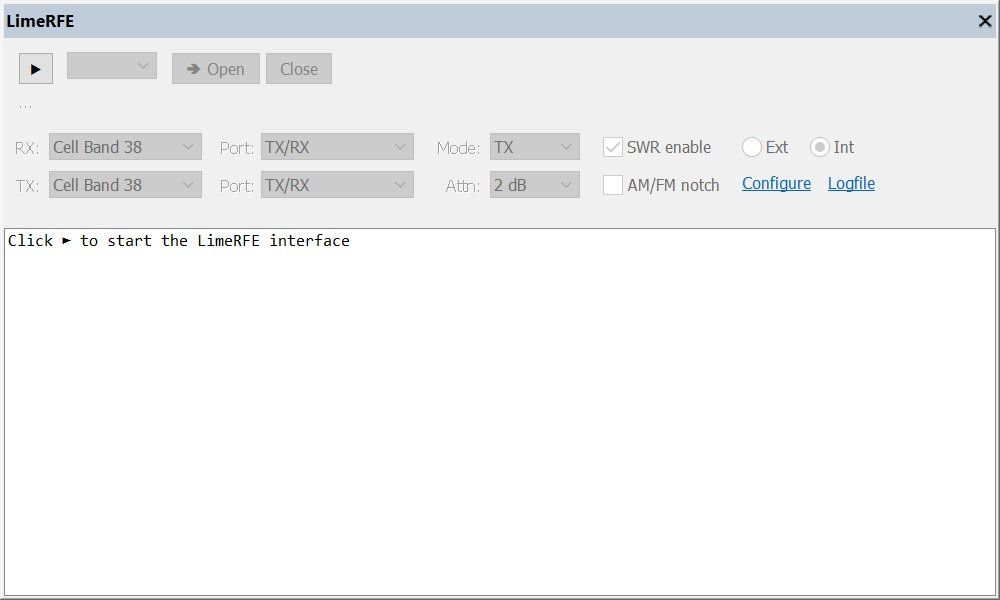Click inside the log output text area
Screen dimensions: 1000x600
pos(500,413)
